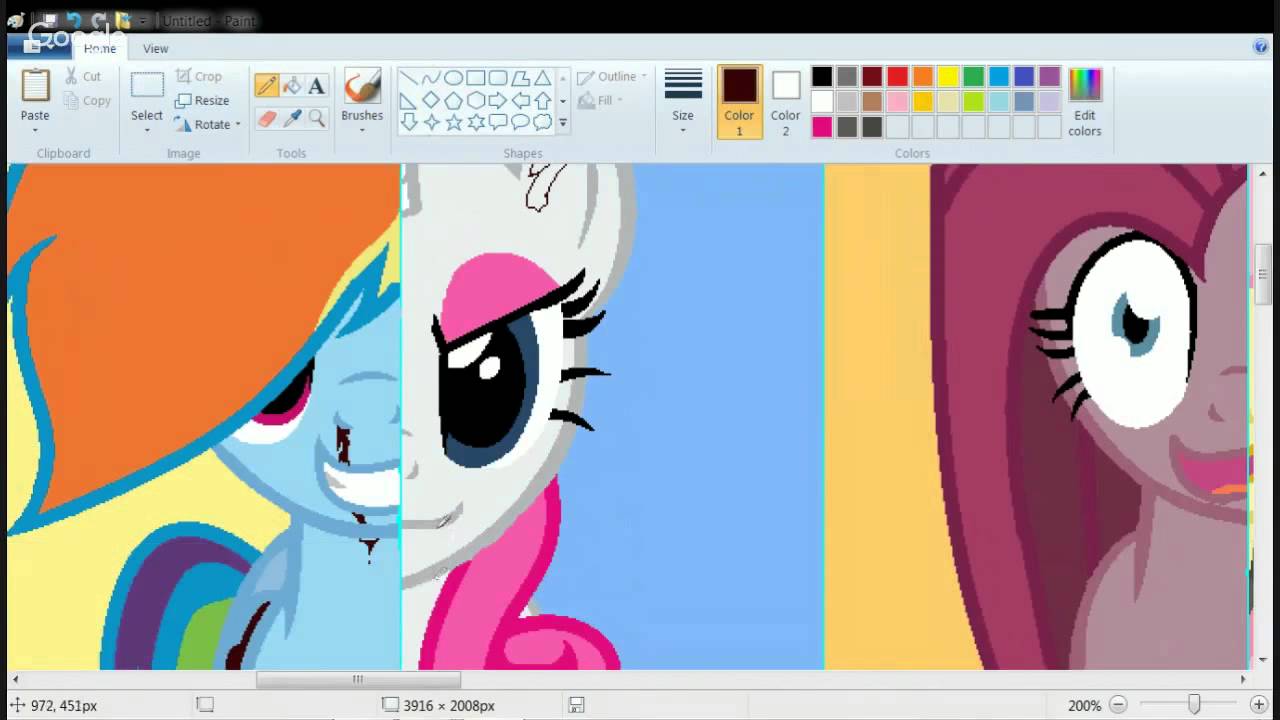Click the Undo arrow in title bar

coord(74,20)
